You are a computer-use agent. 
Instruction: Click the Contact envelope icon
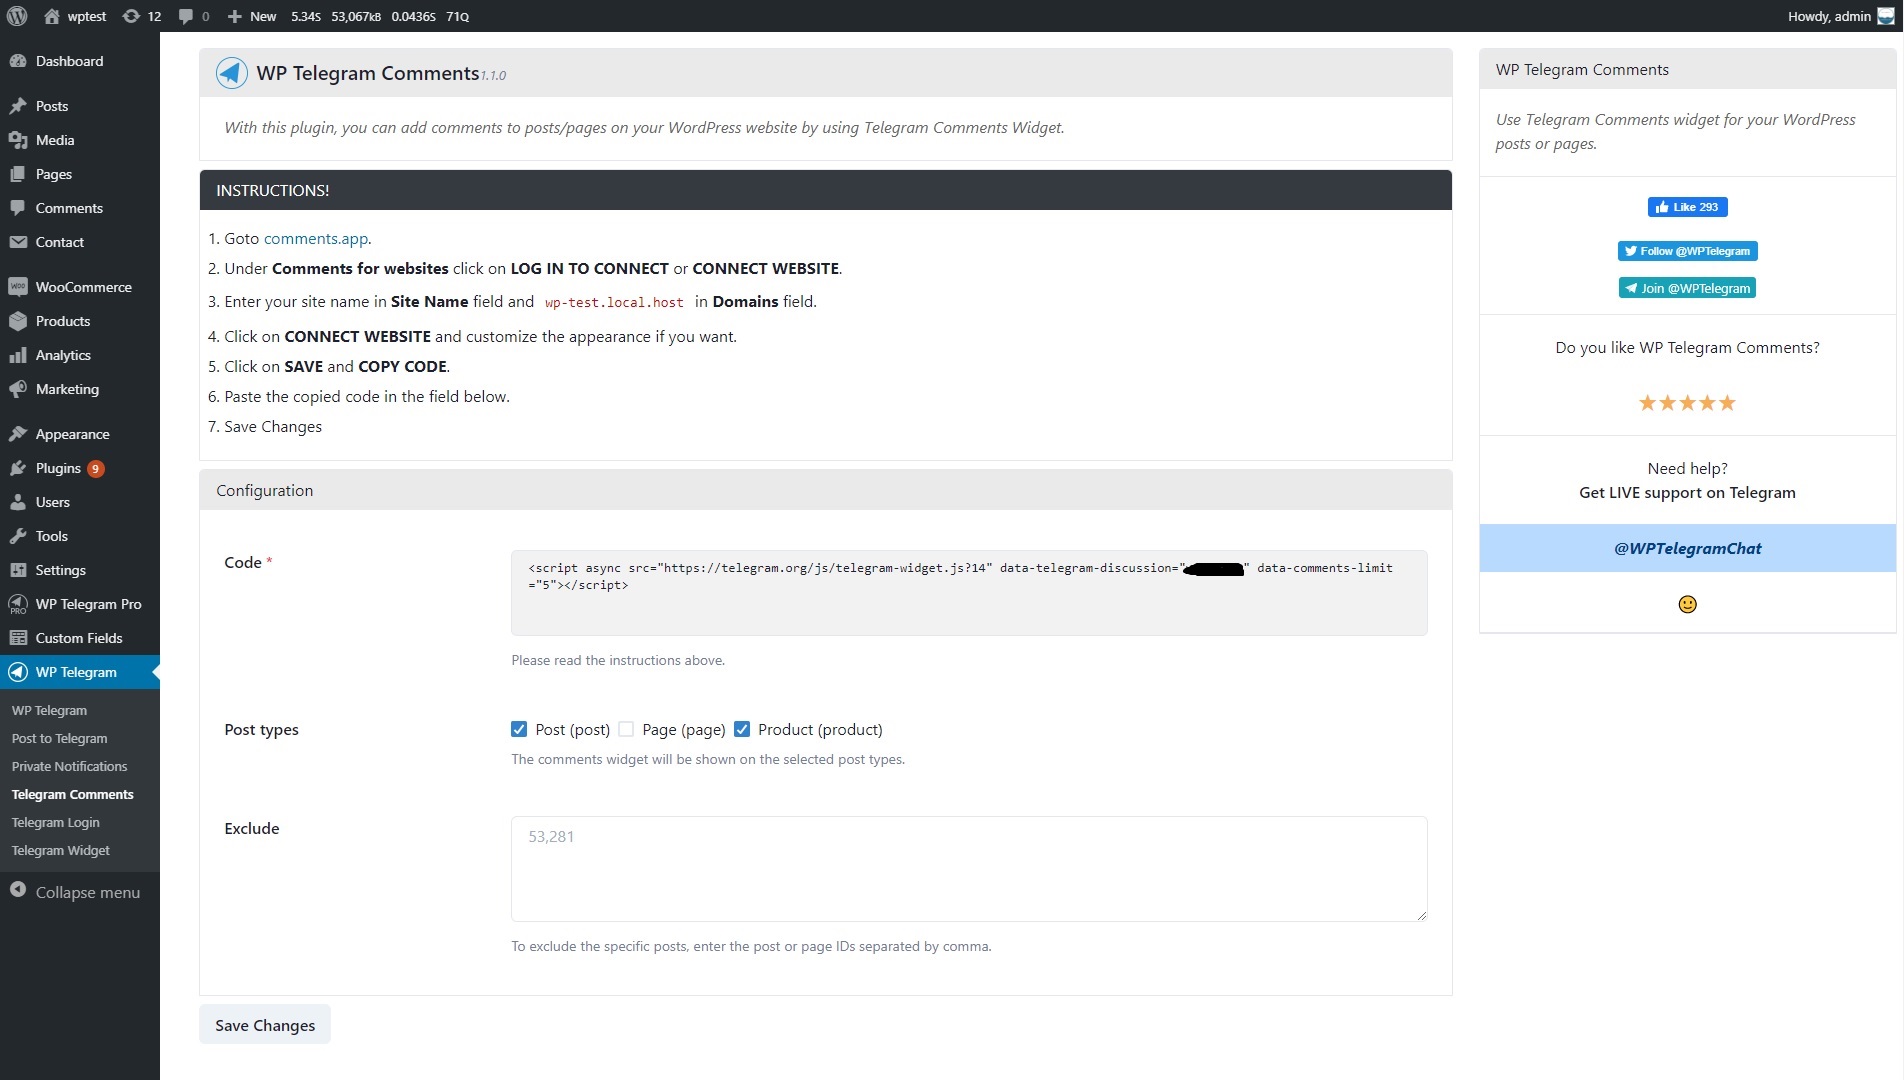pos(18,242)
